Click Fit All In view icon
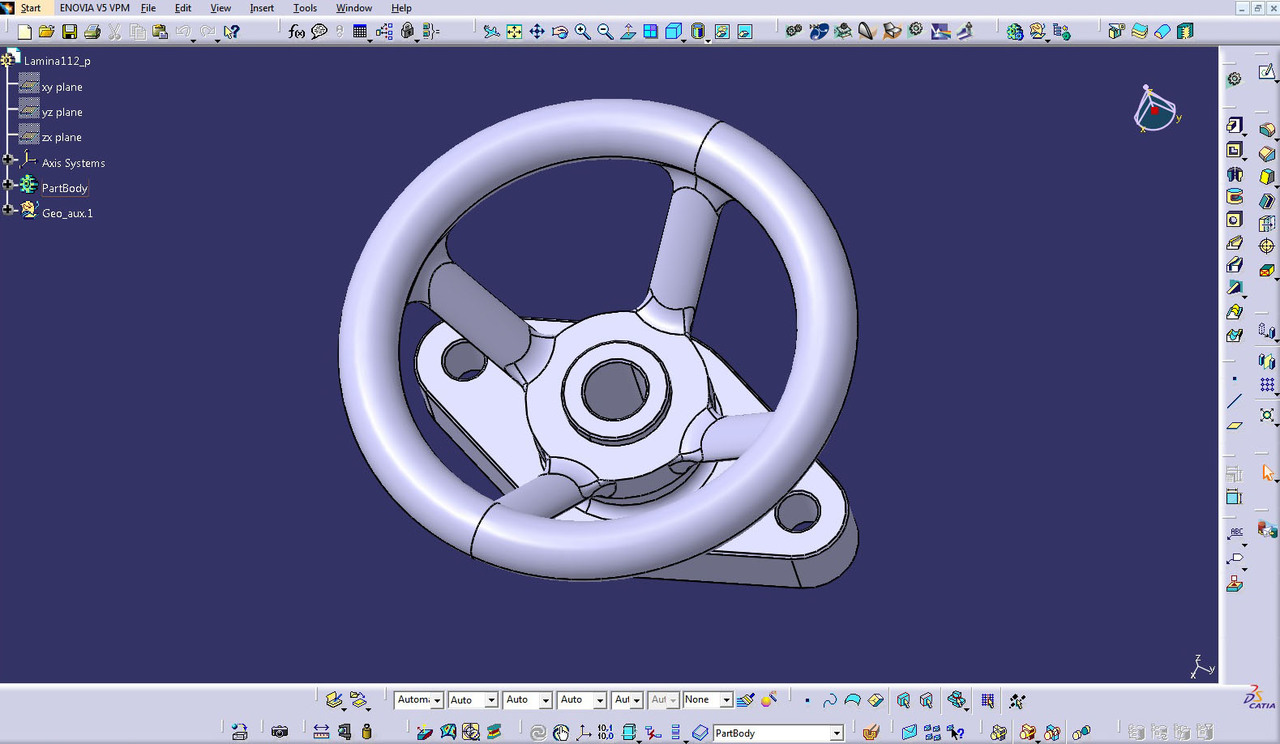 [x=514, y=32]
